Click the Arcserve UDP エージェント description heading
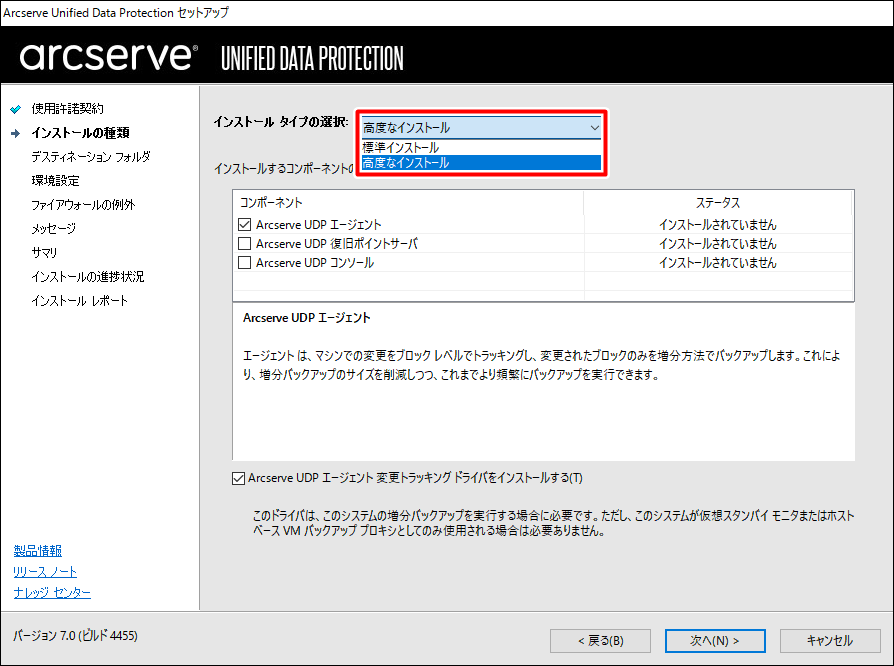 [x=307, y=318]
